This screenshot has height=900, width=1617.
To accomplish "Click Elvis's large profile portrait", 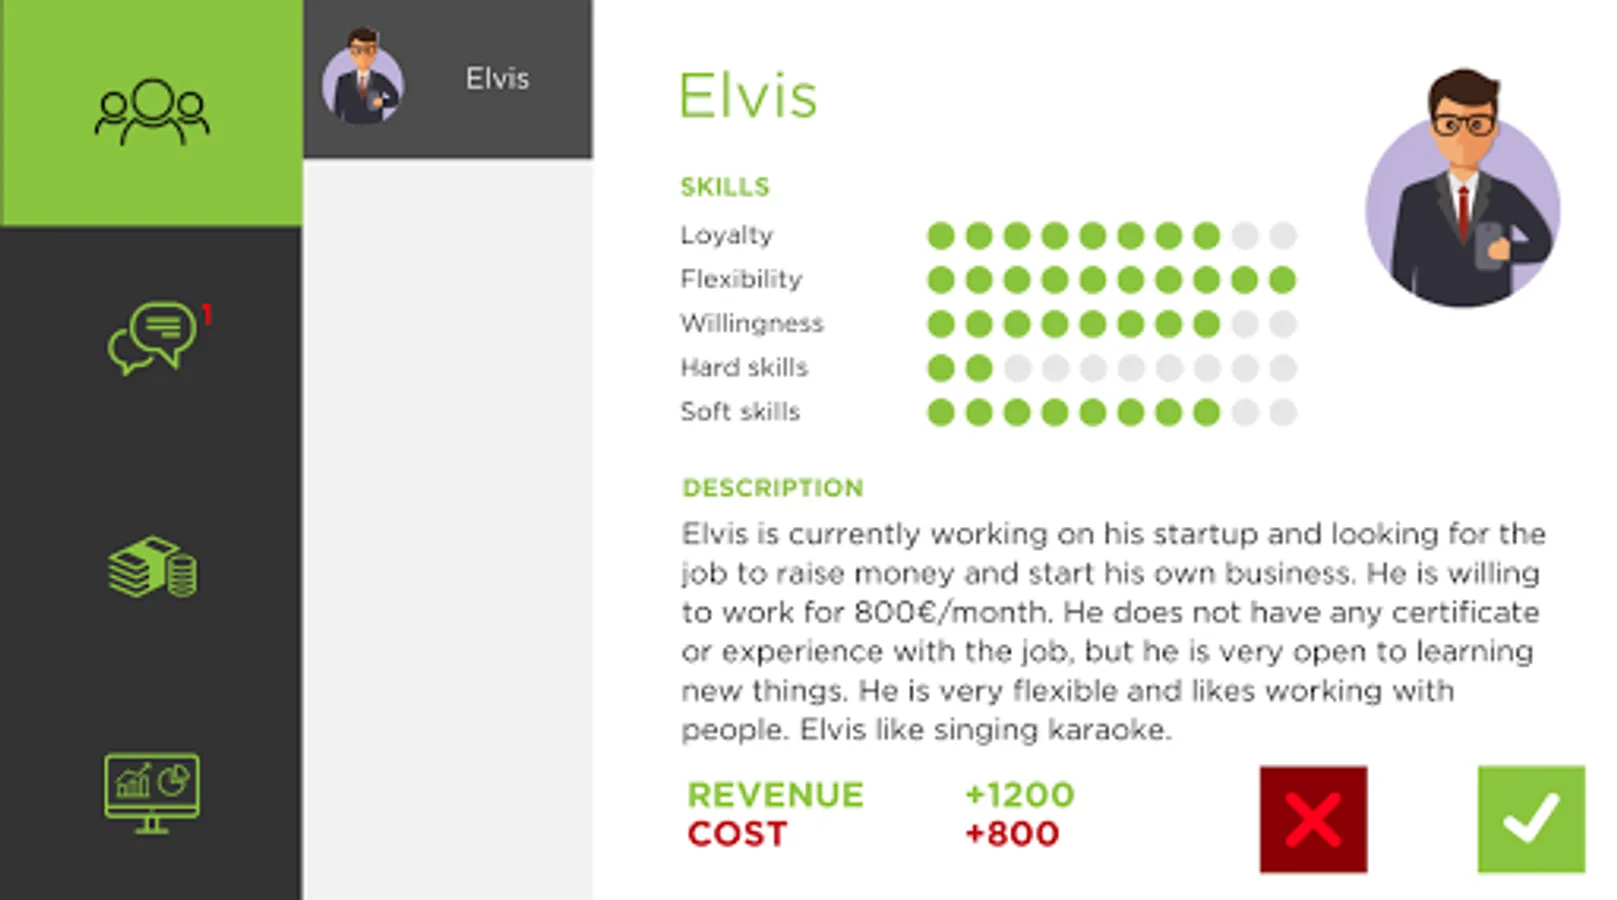I will [1463, 190].
